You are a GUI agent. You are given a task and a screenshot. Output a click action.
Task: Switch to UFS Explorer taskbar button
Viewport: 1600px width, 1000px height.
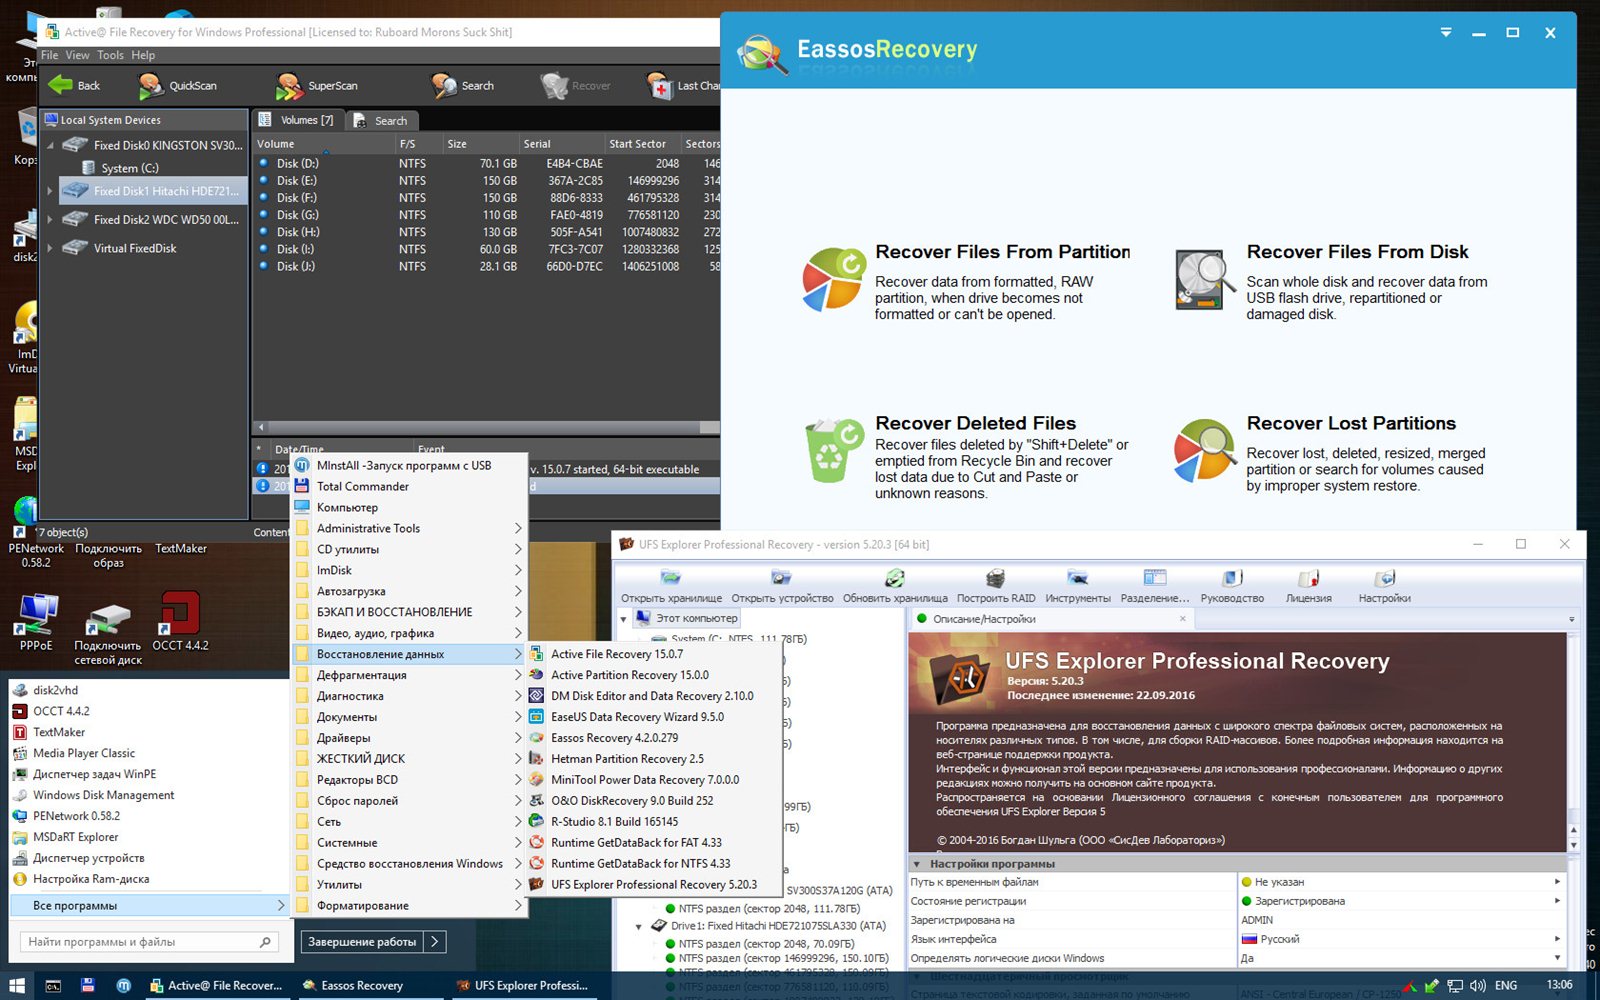pos(522,985)
